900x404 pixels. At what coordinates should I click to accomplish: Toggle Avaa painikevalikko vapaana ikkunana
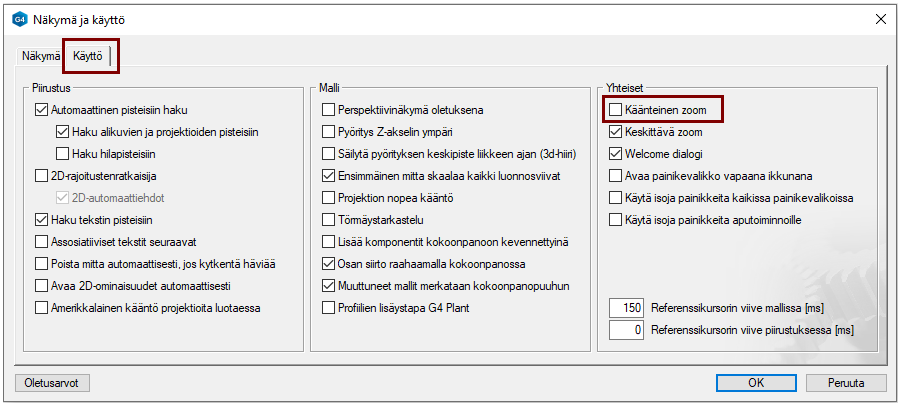coord(617,176)
